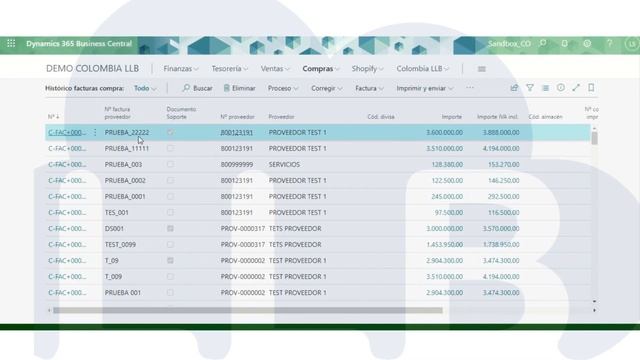Open the FactBox information icon
640x360 pixels.
pyautogui.click(x=561, y=88)
